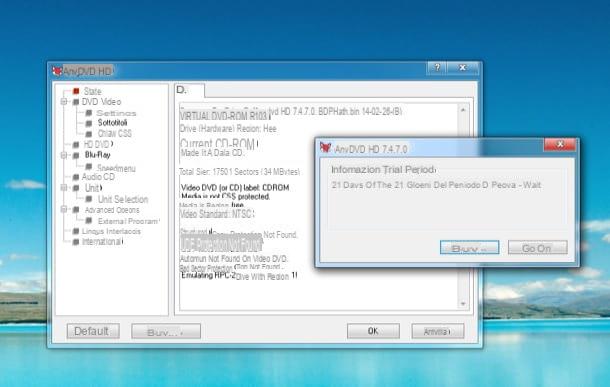Select Audio CD in the tree

point(98,177)
